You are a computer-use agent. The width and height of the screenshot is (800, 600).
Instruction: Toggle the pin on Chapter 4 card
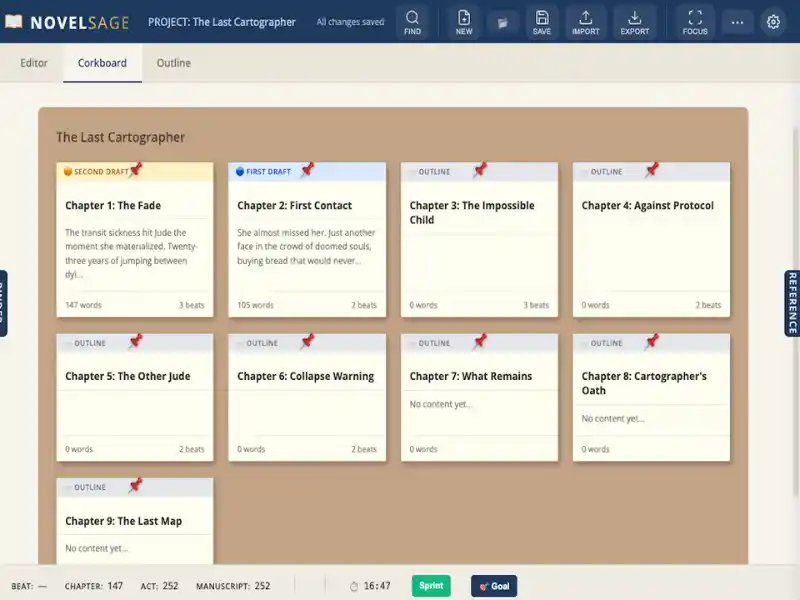click(652, 170)
